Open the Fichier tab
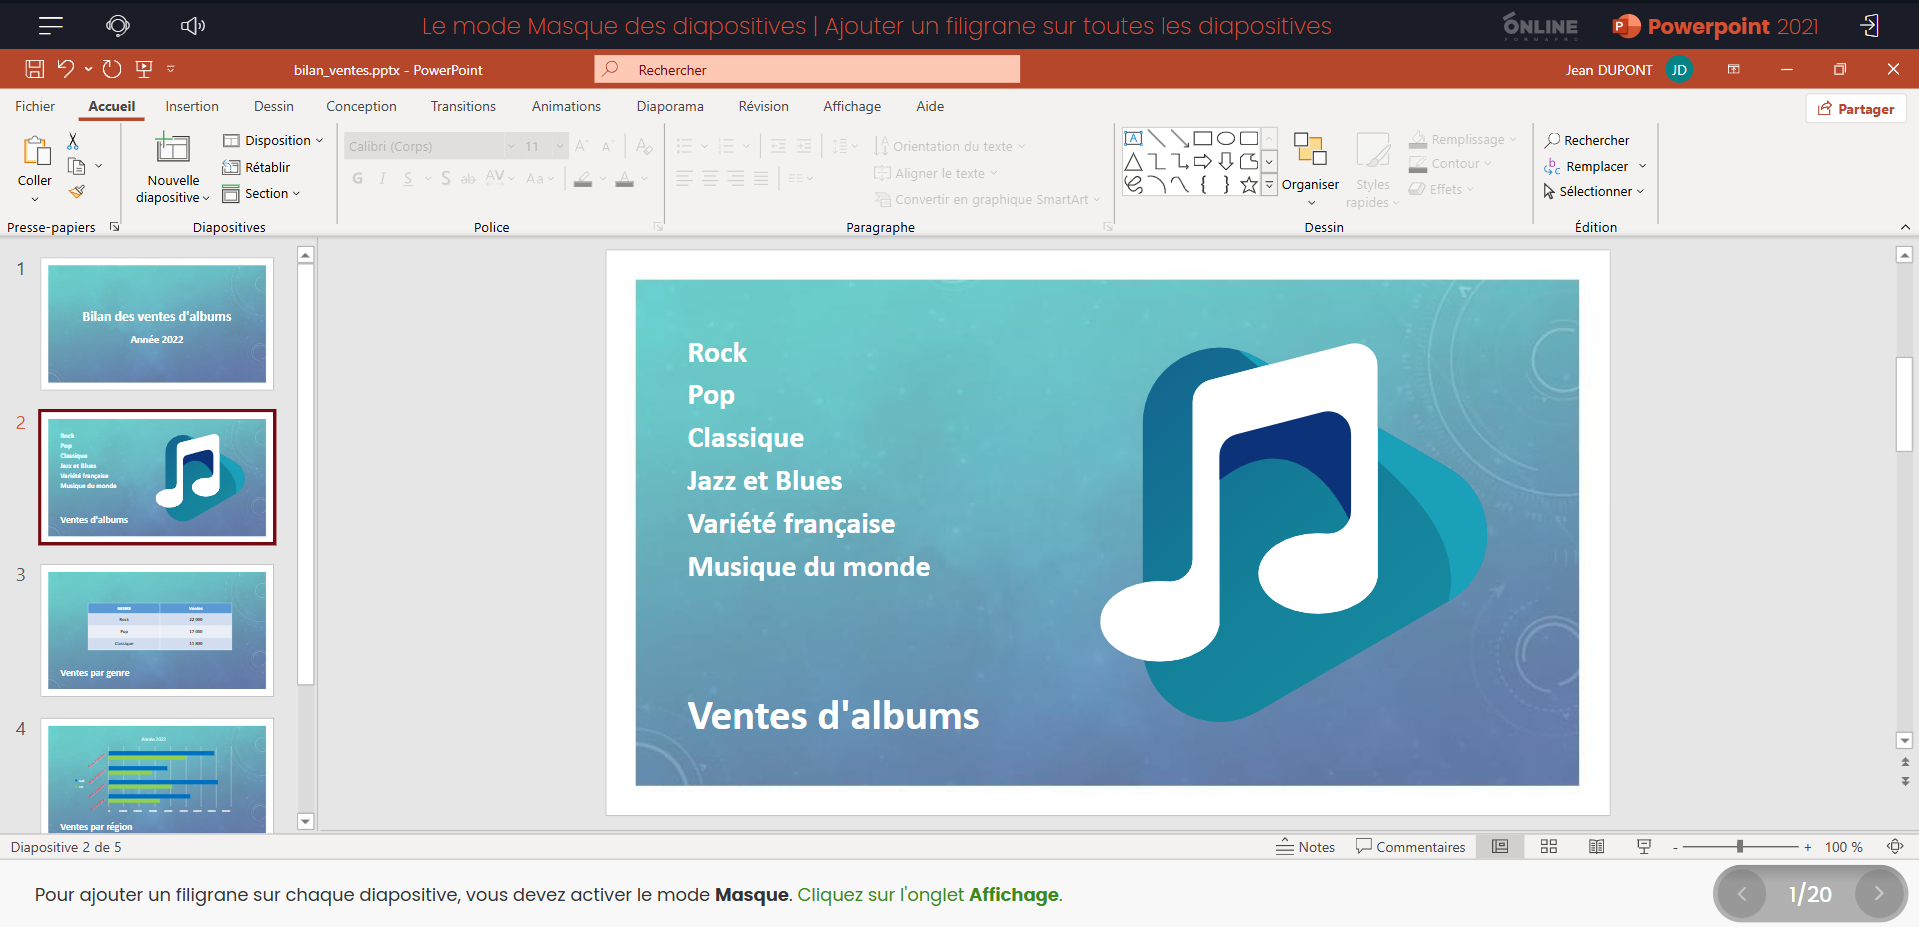This screenshot has width=1919, height=927. (35, 106)
